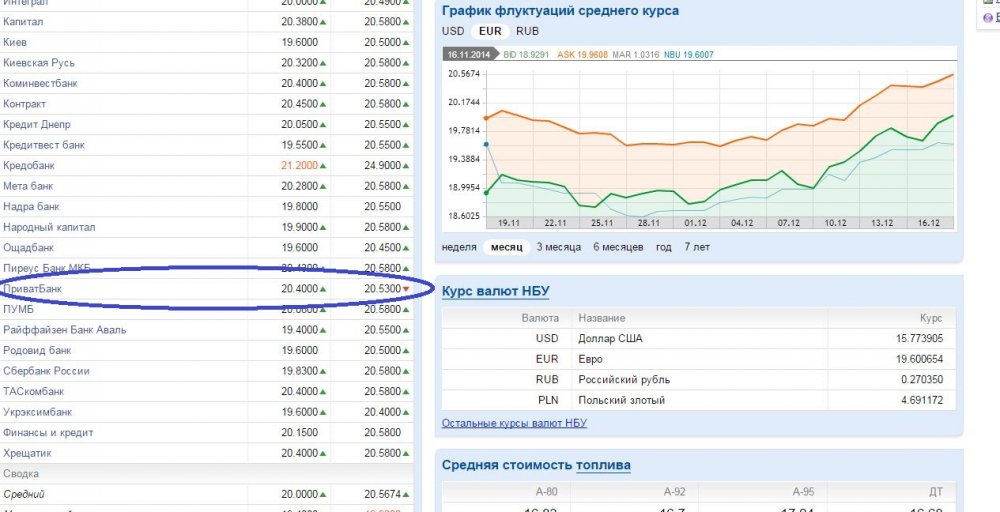Viewport: 1000px width, 512px height.
Task: Open the топлива fuel price link
Action: pyautogui.click(x=603, y=465)
